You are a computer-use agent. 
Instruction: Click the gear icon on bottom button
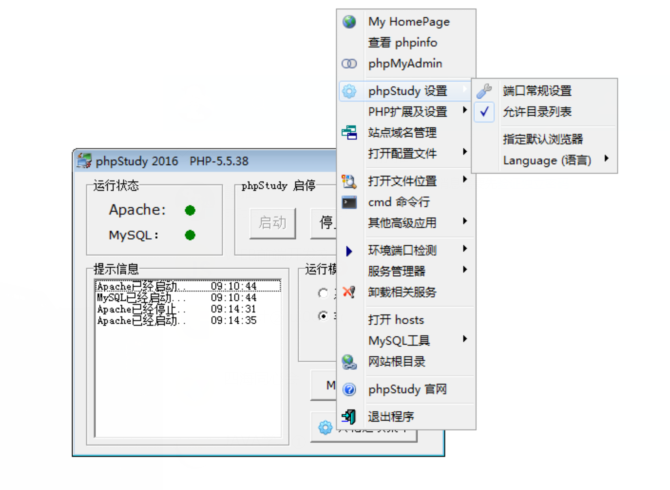(x=325, y=427)
